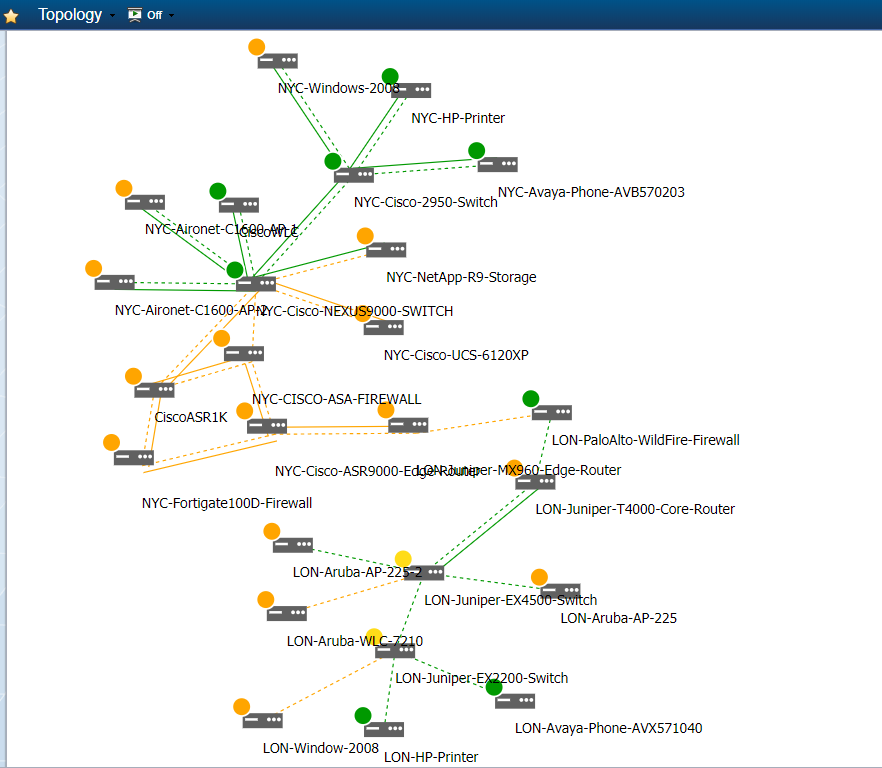Select the LON-Window-2008 device node icon

coord(263,720)
